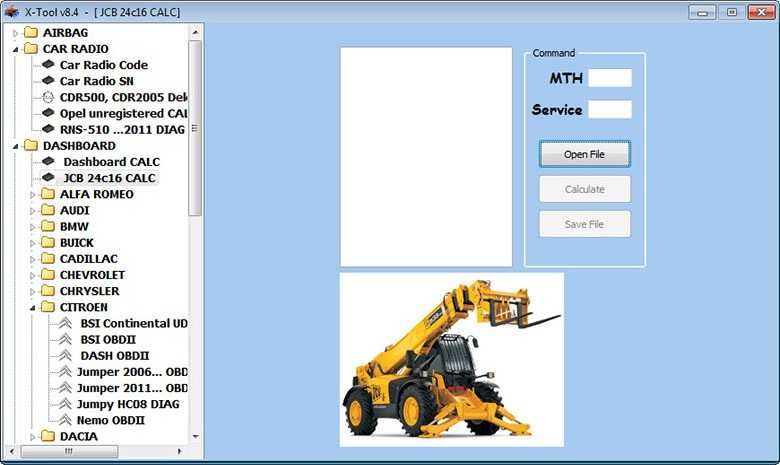Click the large white text output area
780x465 pixels.
tap(426, 157)
